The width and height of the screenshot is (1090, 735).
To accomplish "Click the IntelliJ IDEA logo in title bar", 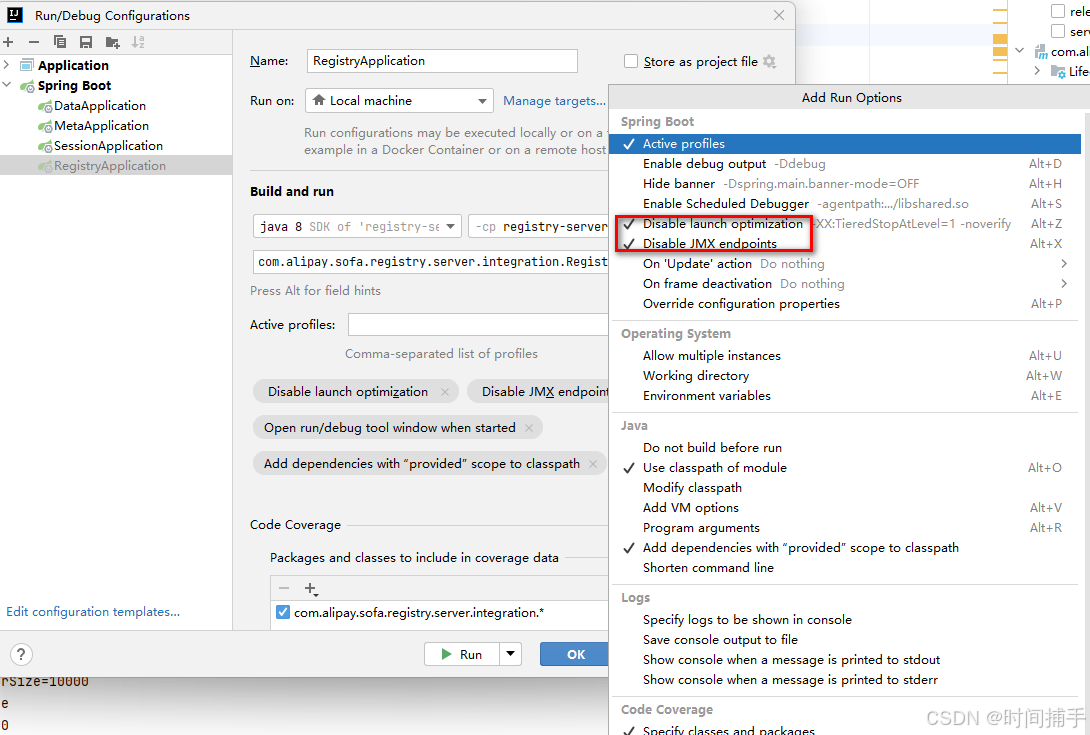I will click(x=14, y=15).
